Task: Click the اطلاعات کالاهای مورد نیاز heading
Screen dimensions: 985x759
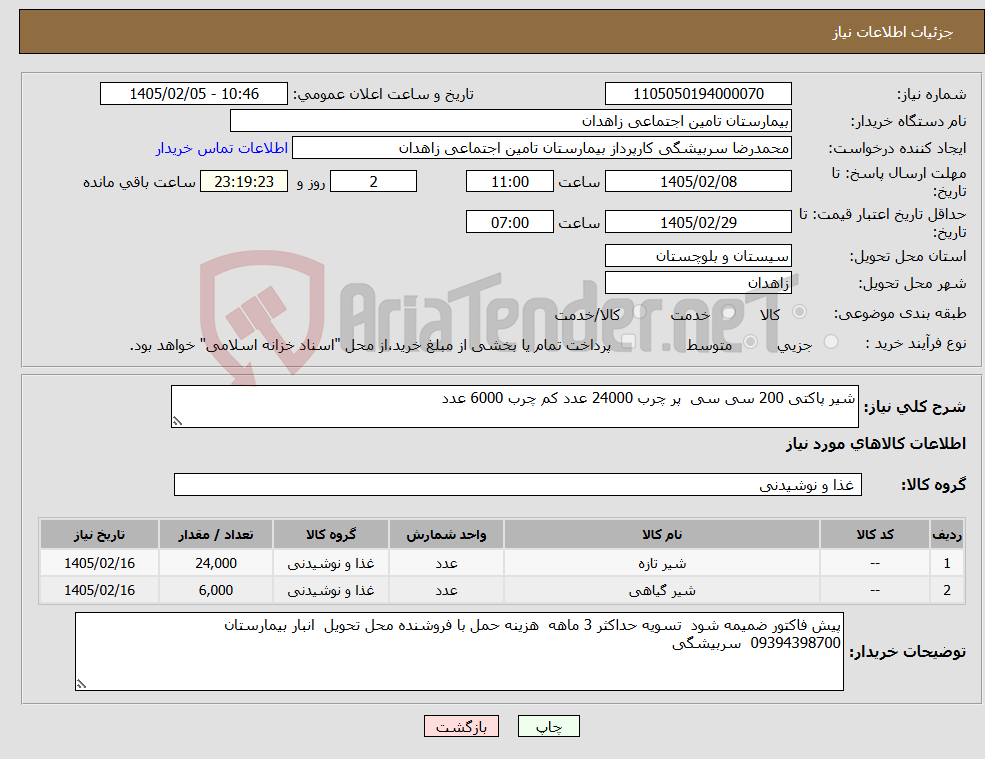Action: point(876,444)
